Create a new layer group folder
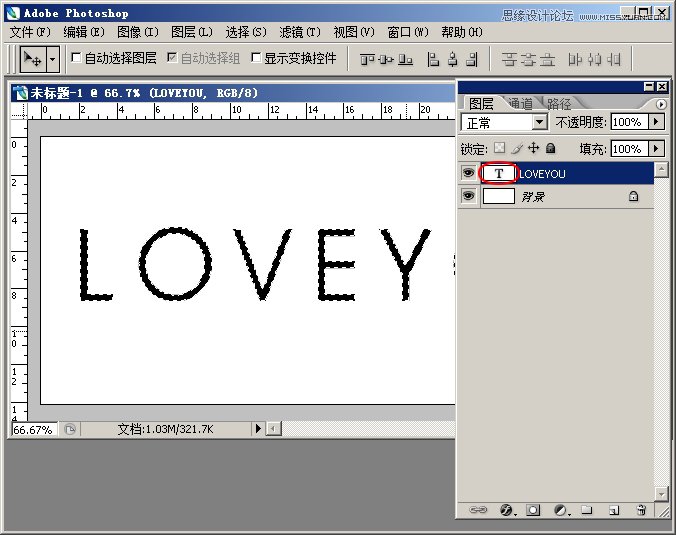The width and height of the screenshot is (676, 535). click(587, 510)
